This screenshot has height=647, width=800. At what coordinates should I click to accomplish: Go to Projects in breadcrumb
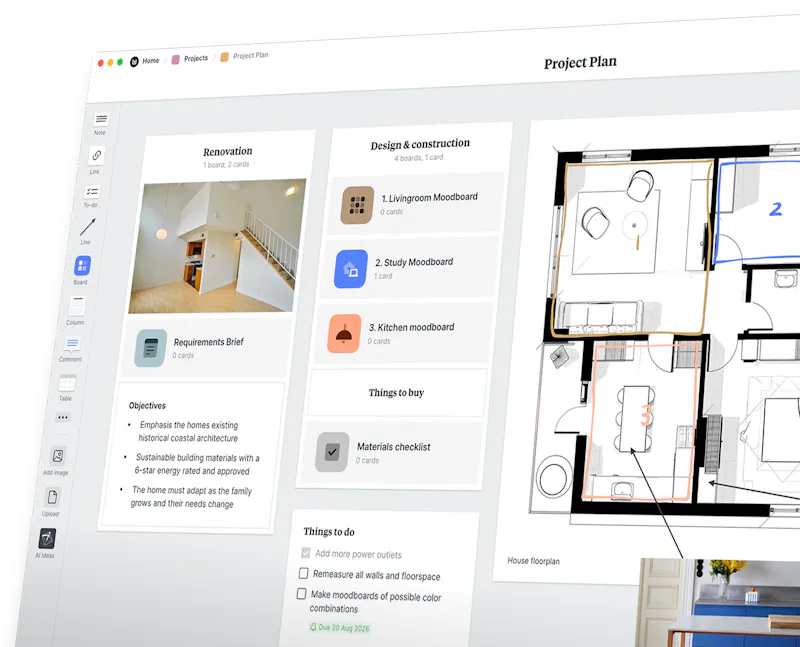196,58
